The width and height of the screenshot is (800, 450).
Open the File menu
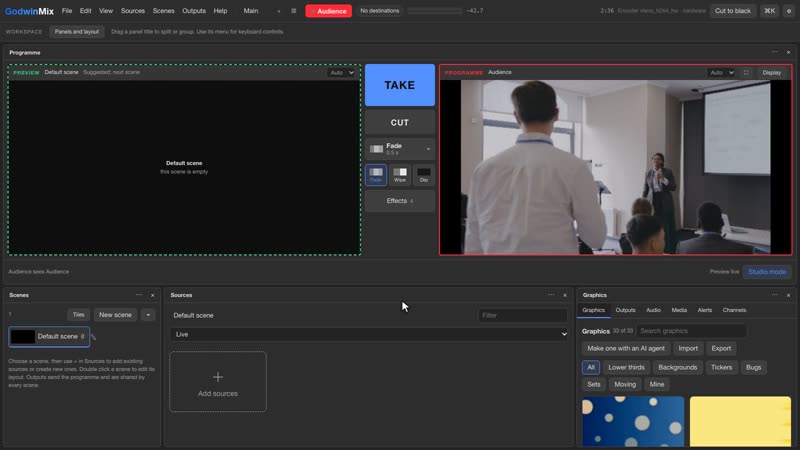pos(67,11)
